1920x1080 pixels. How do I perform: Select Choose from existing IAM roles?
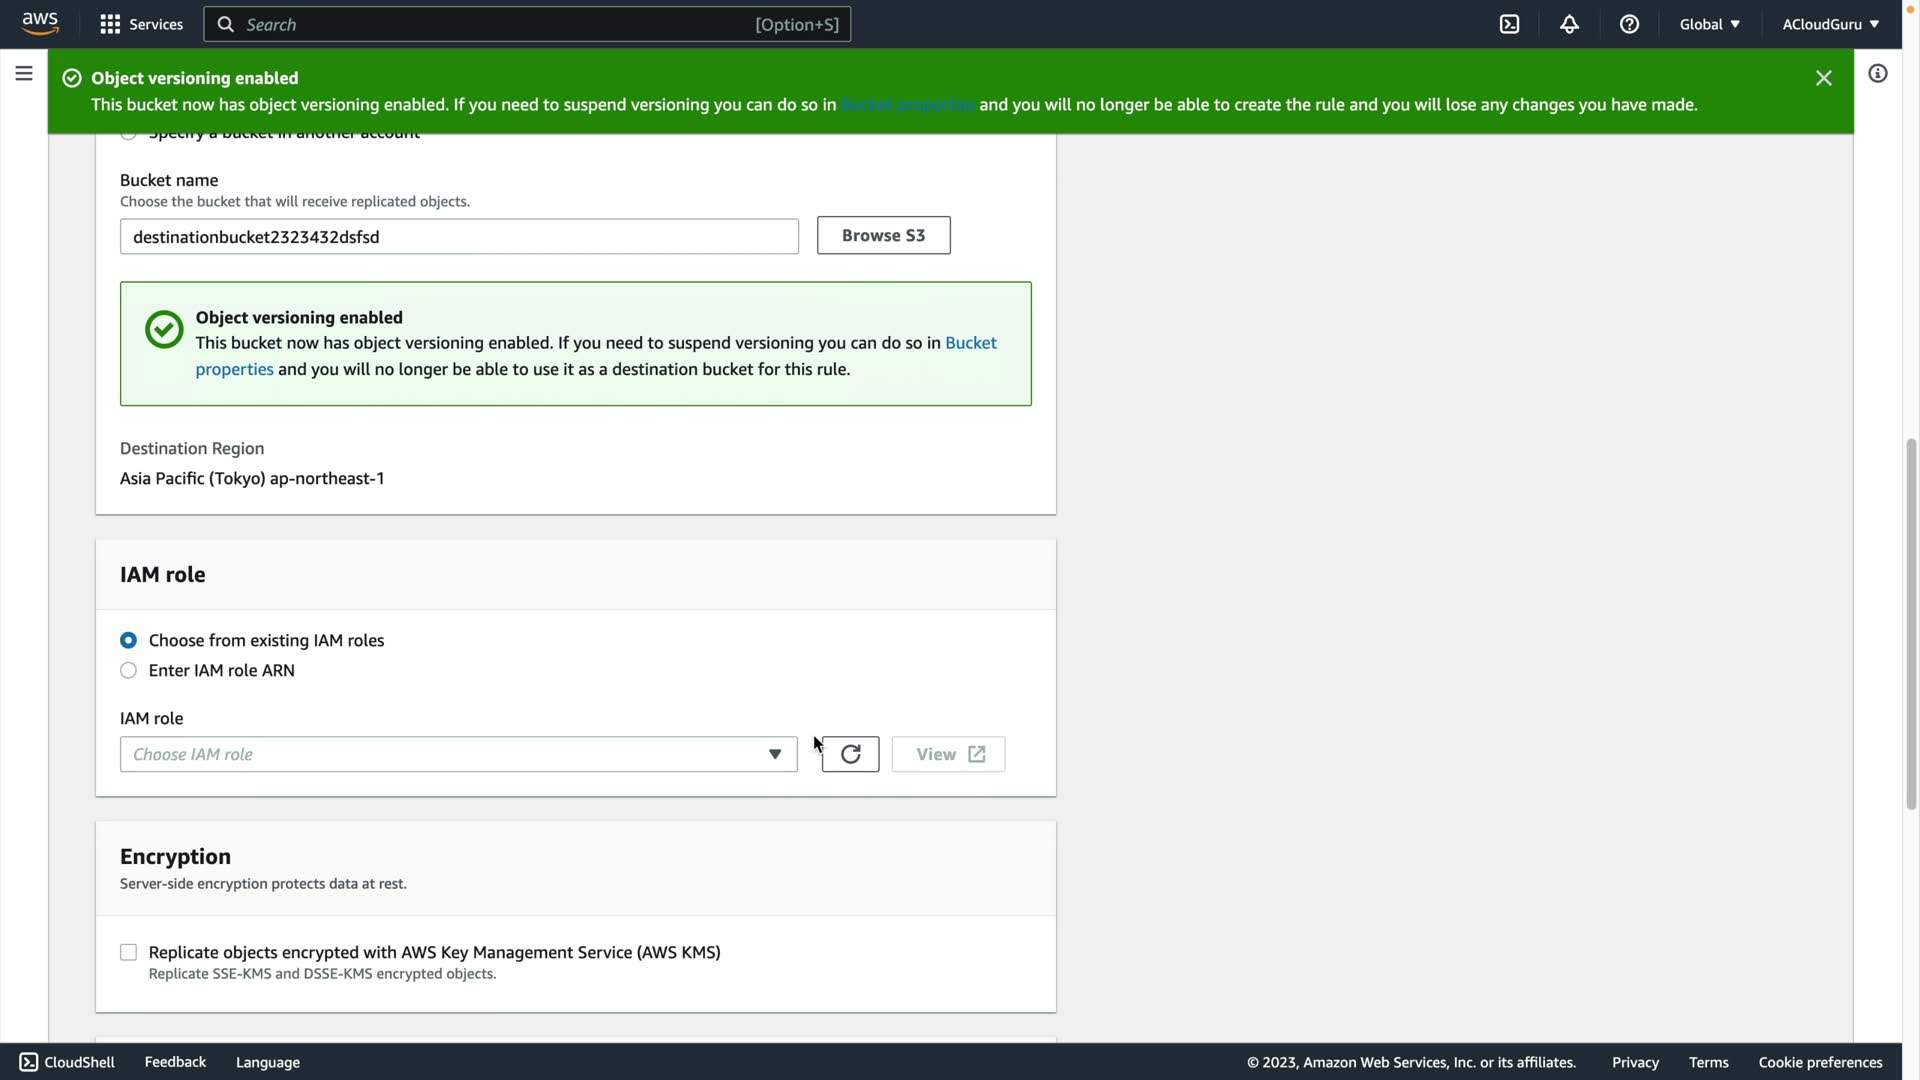point(129,640)
